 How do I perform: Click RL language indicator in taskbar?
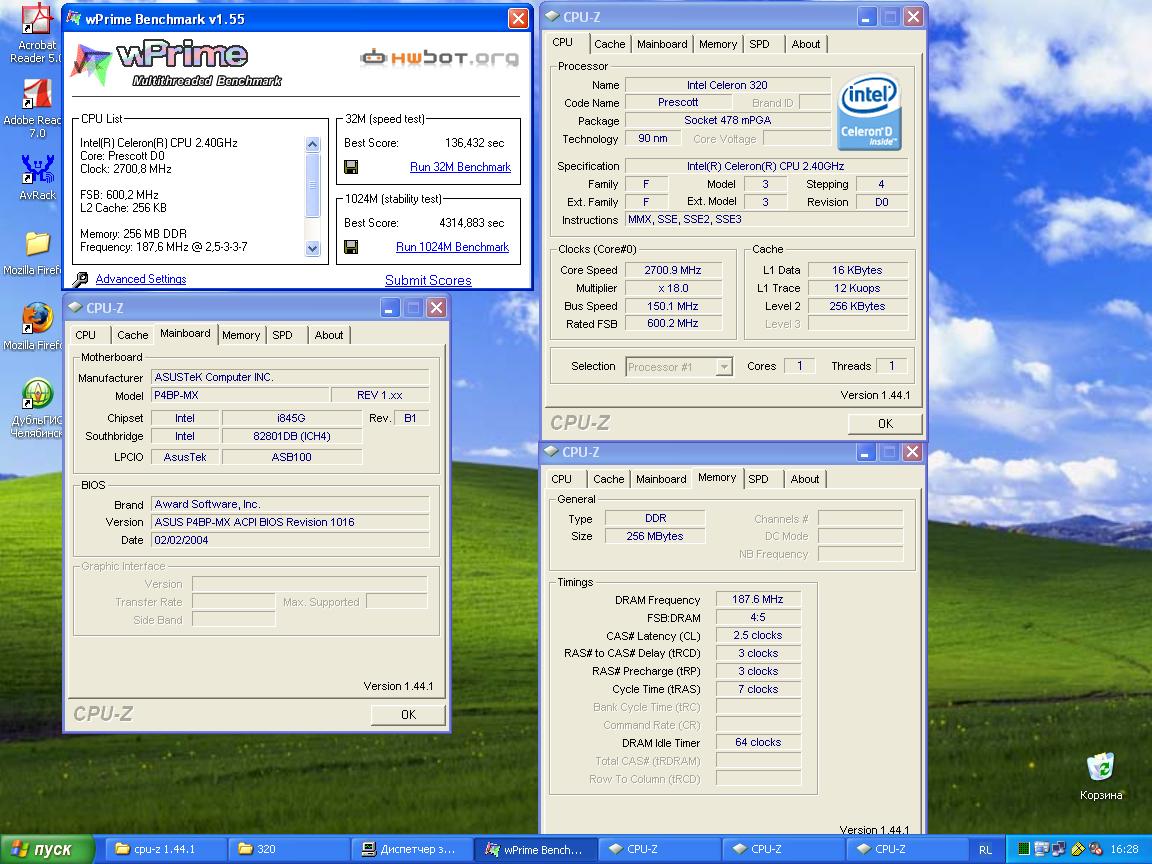coord(985,850)
